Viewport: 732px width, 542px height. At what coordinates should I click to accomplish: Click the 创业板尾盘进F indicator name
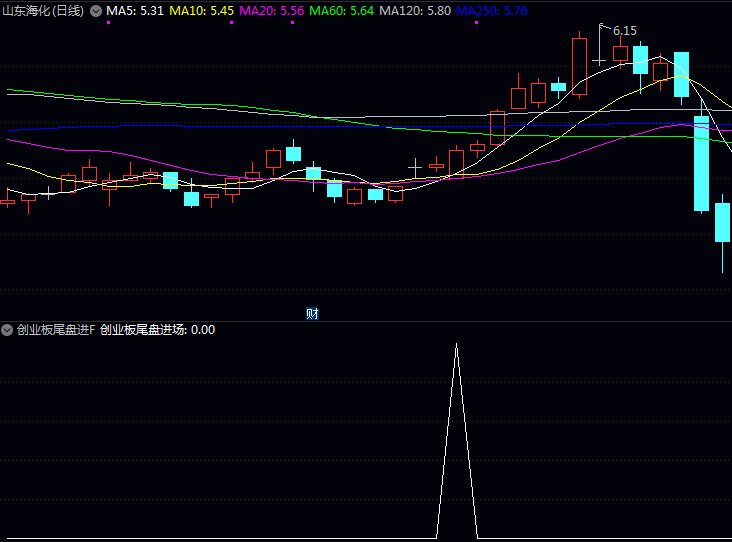click(x=56, y=330)
